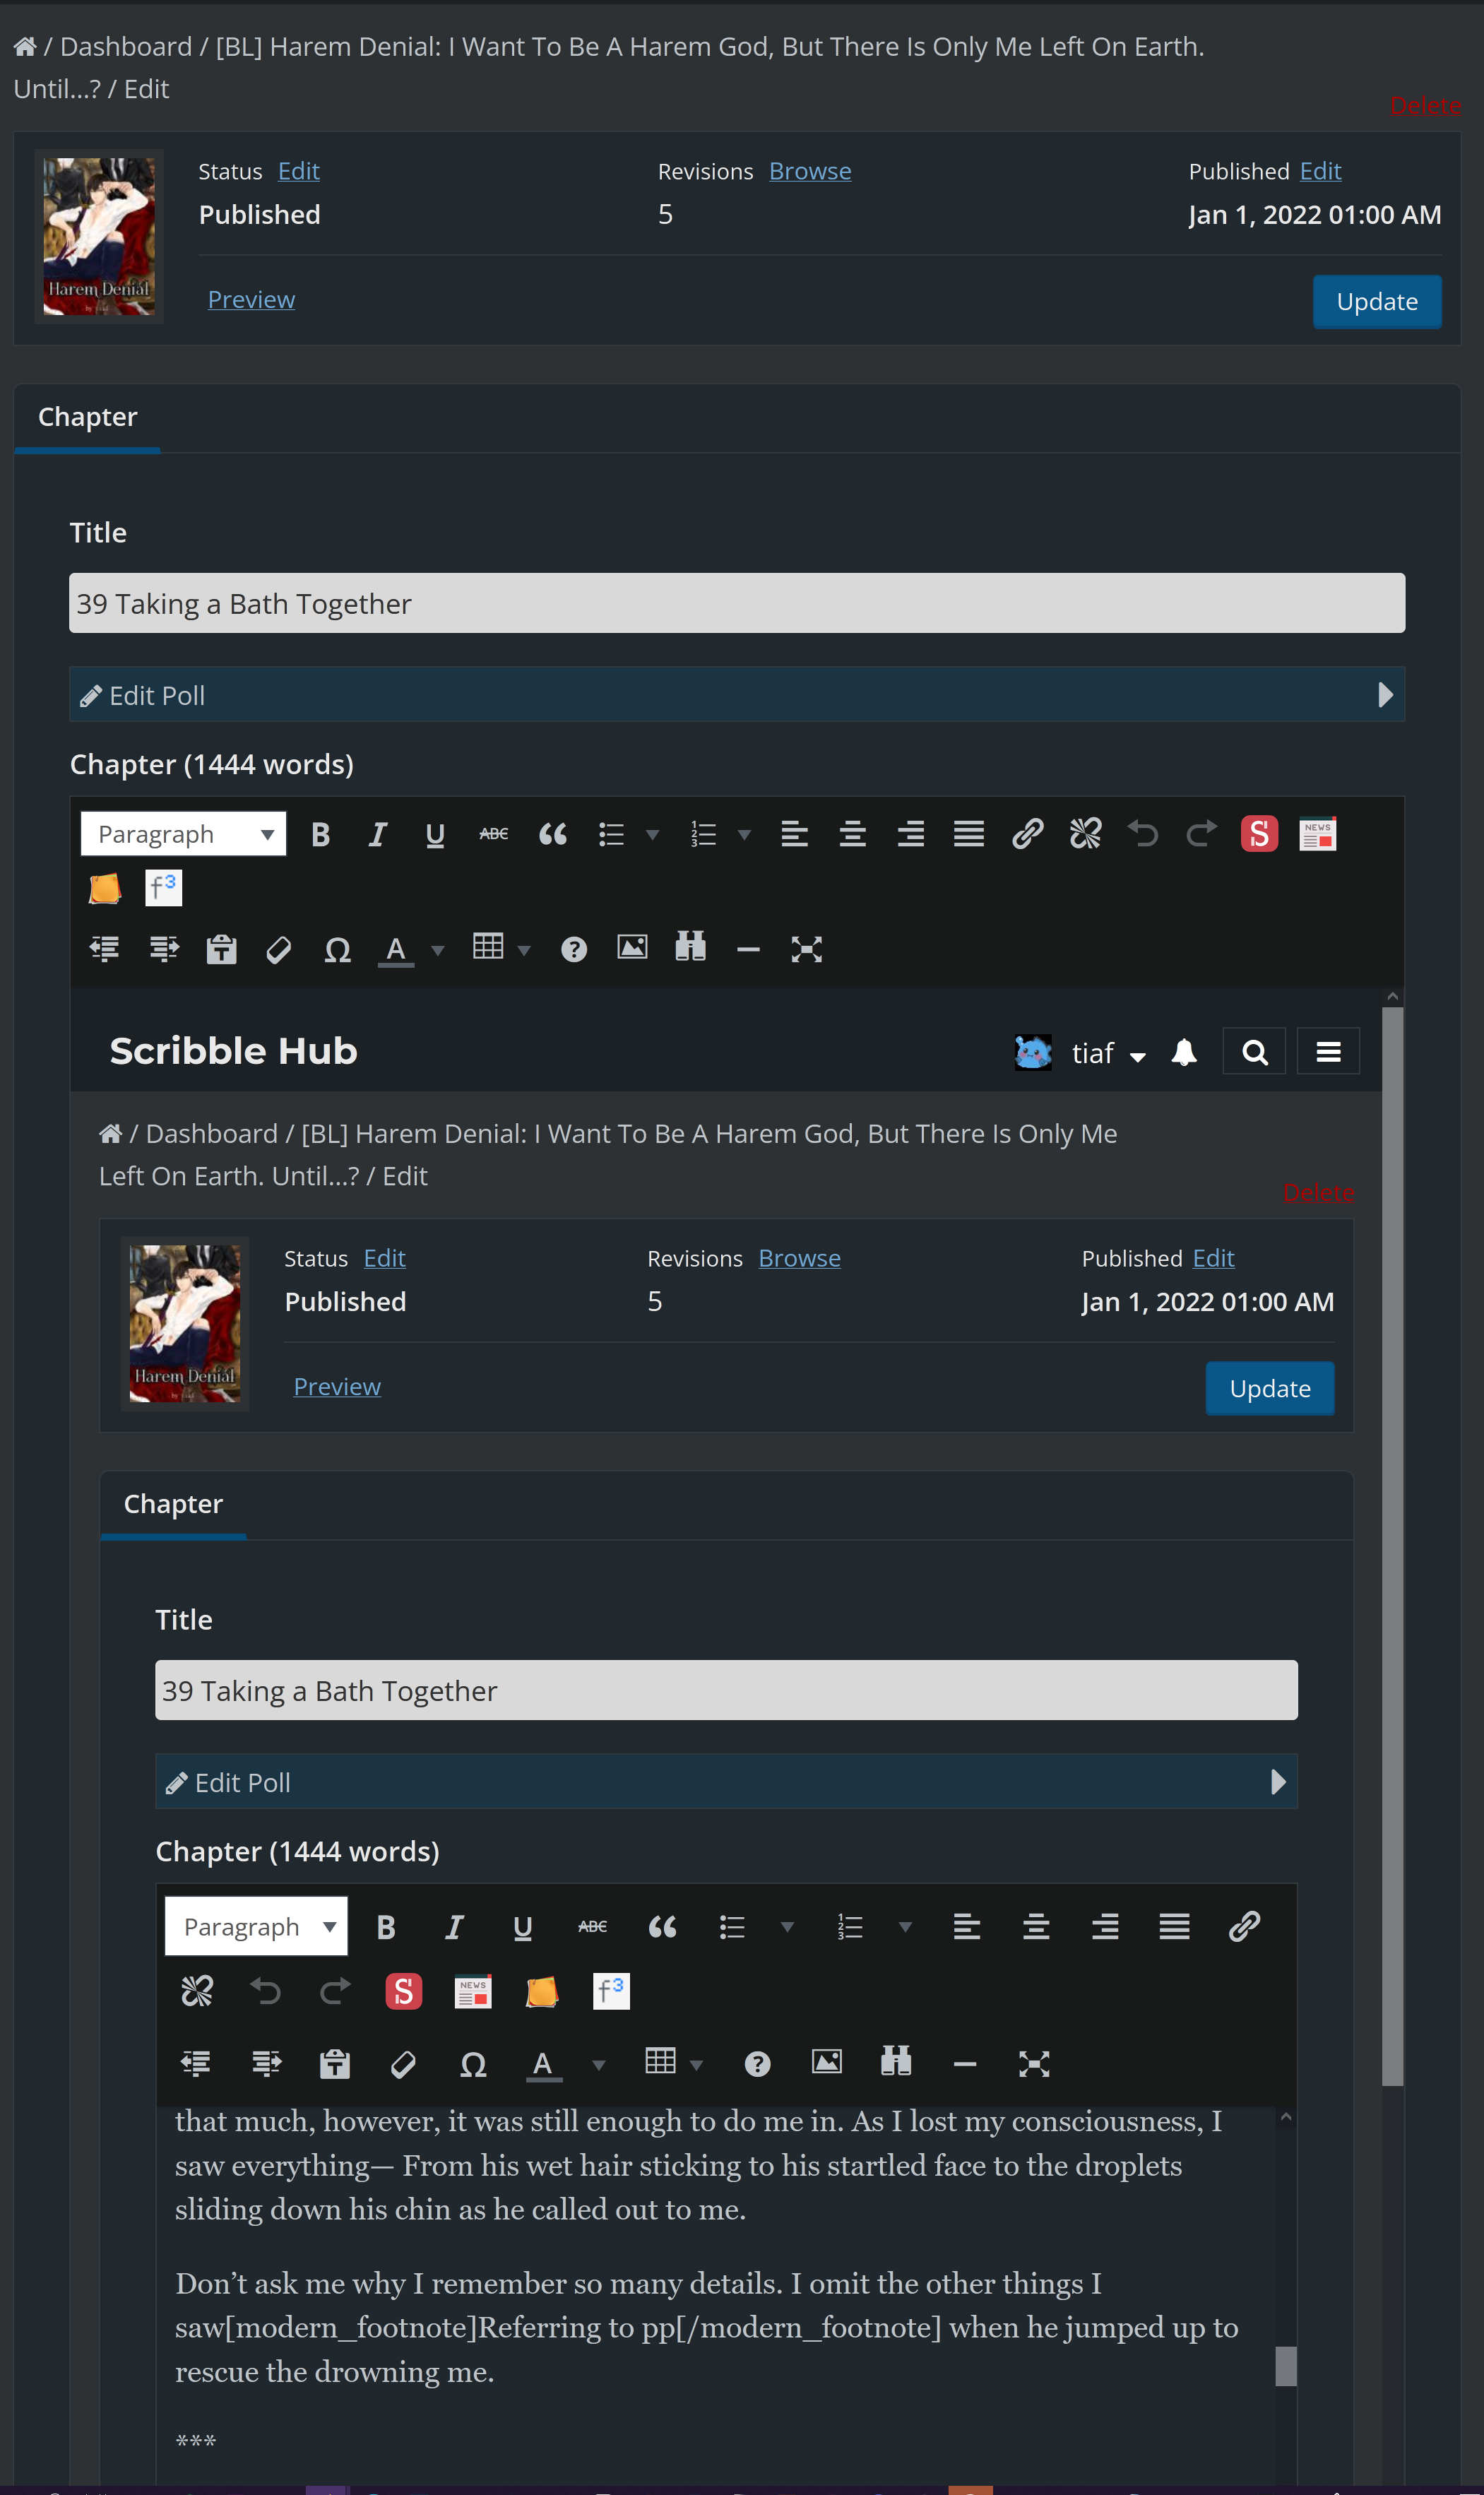Open the Paragraph format dropdown at top
This screenshot has width=1484, height=2495.
[184, 834]
